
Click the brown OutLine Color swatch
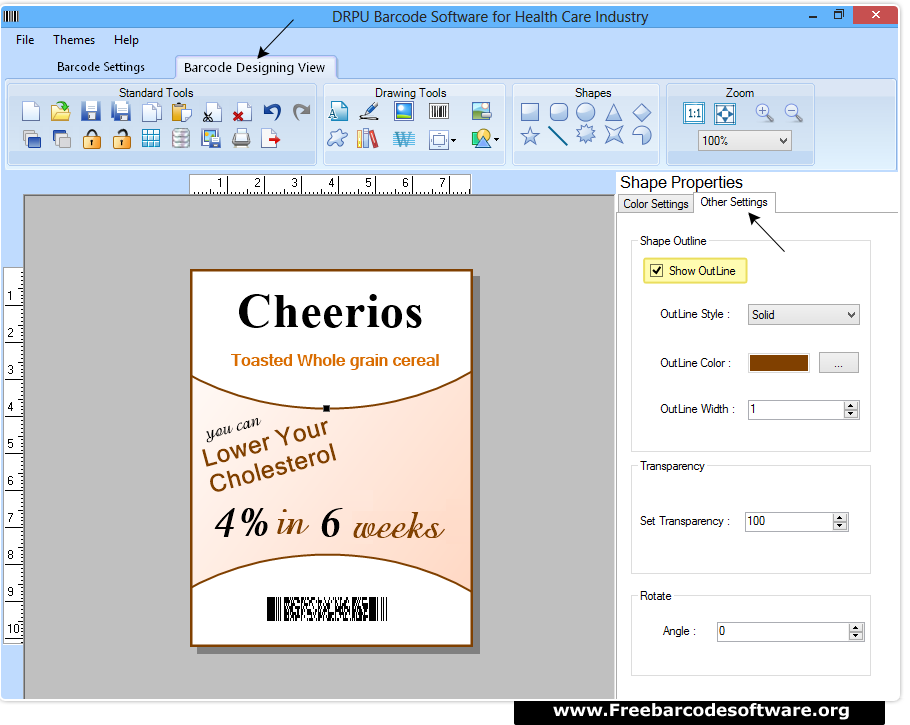[x=778, y=363]
